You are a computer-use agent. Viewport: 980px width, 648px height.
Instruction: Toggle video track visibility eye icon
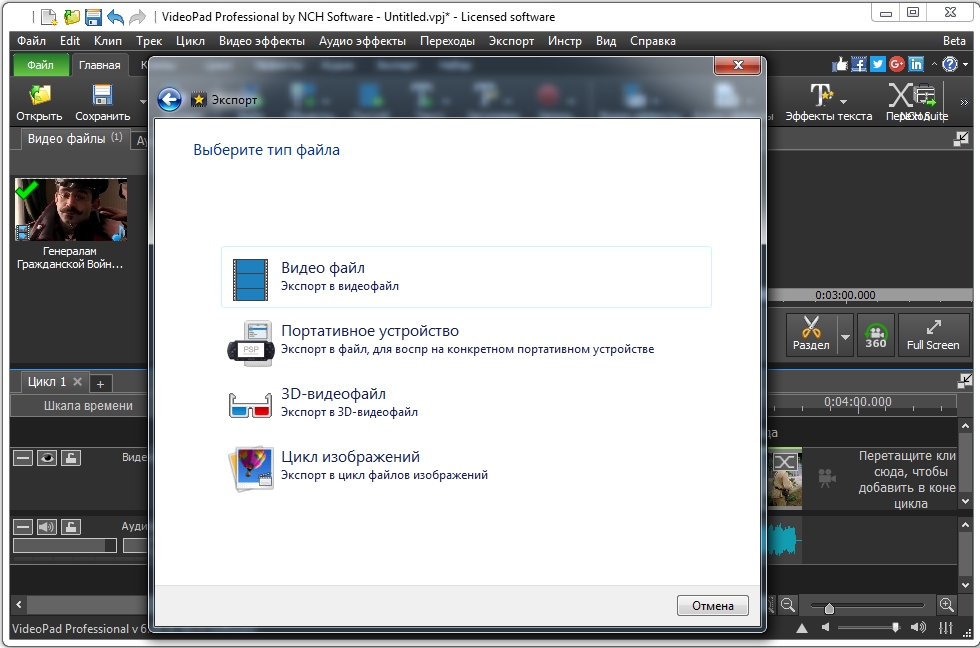pyautogui.click(x=47, y=458)
